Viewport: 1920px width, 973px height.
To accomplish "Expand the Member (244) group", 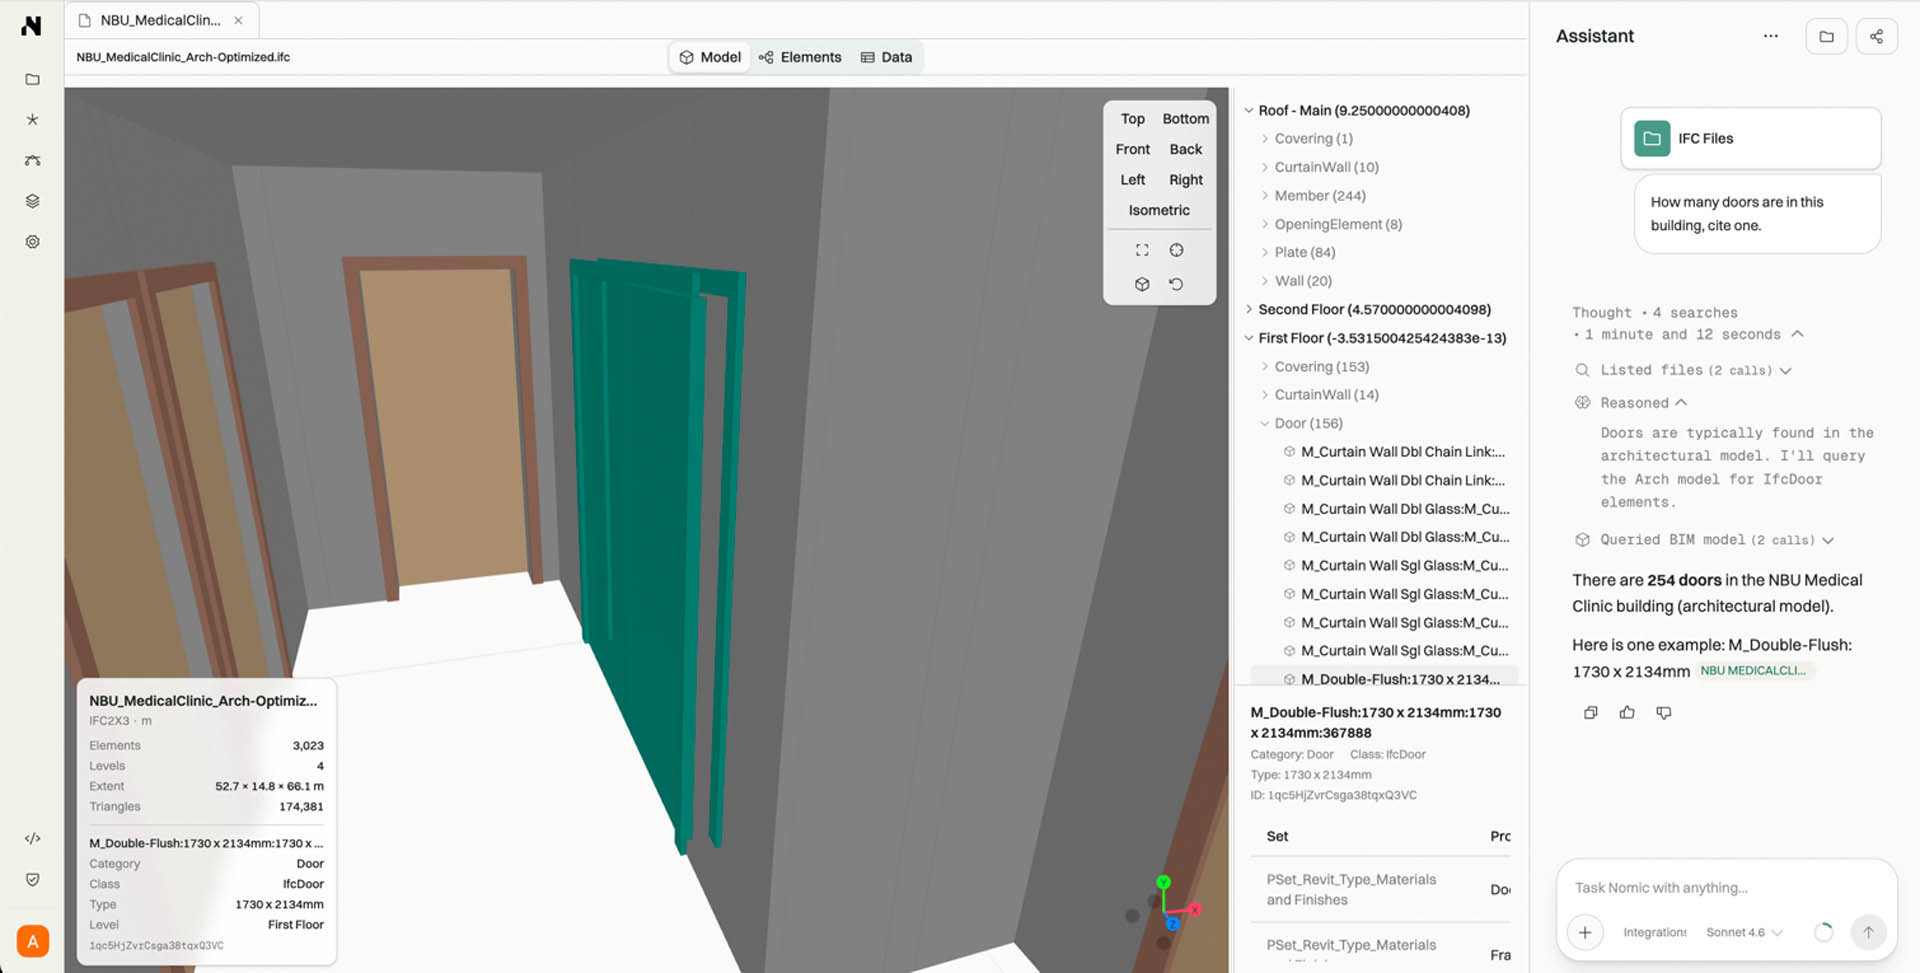I will click(1265, 195).
